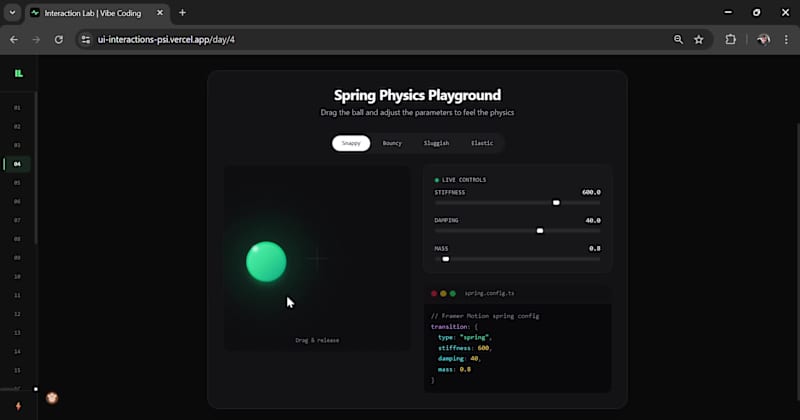Open the browser extensions puzzle icon
The height and width of the screenshot is (420, 800).
point(731,39)
